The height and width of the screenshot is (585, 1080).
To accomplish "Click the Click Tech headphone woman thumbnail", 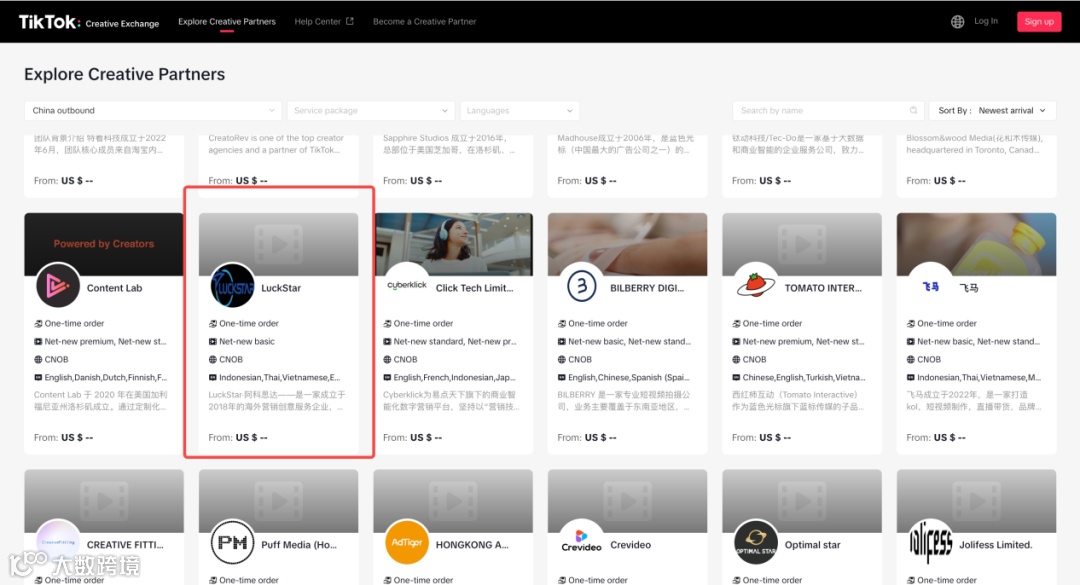I will click(453, 244).
